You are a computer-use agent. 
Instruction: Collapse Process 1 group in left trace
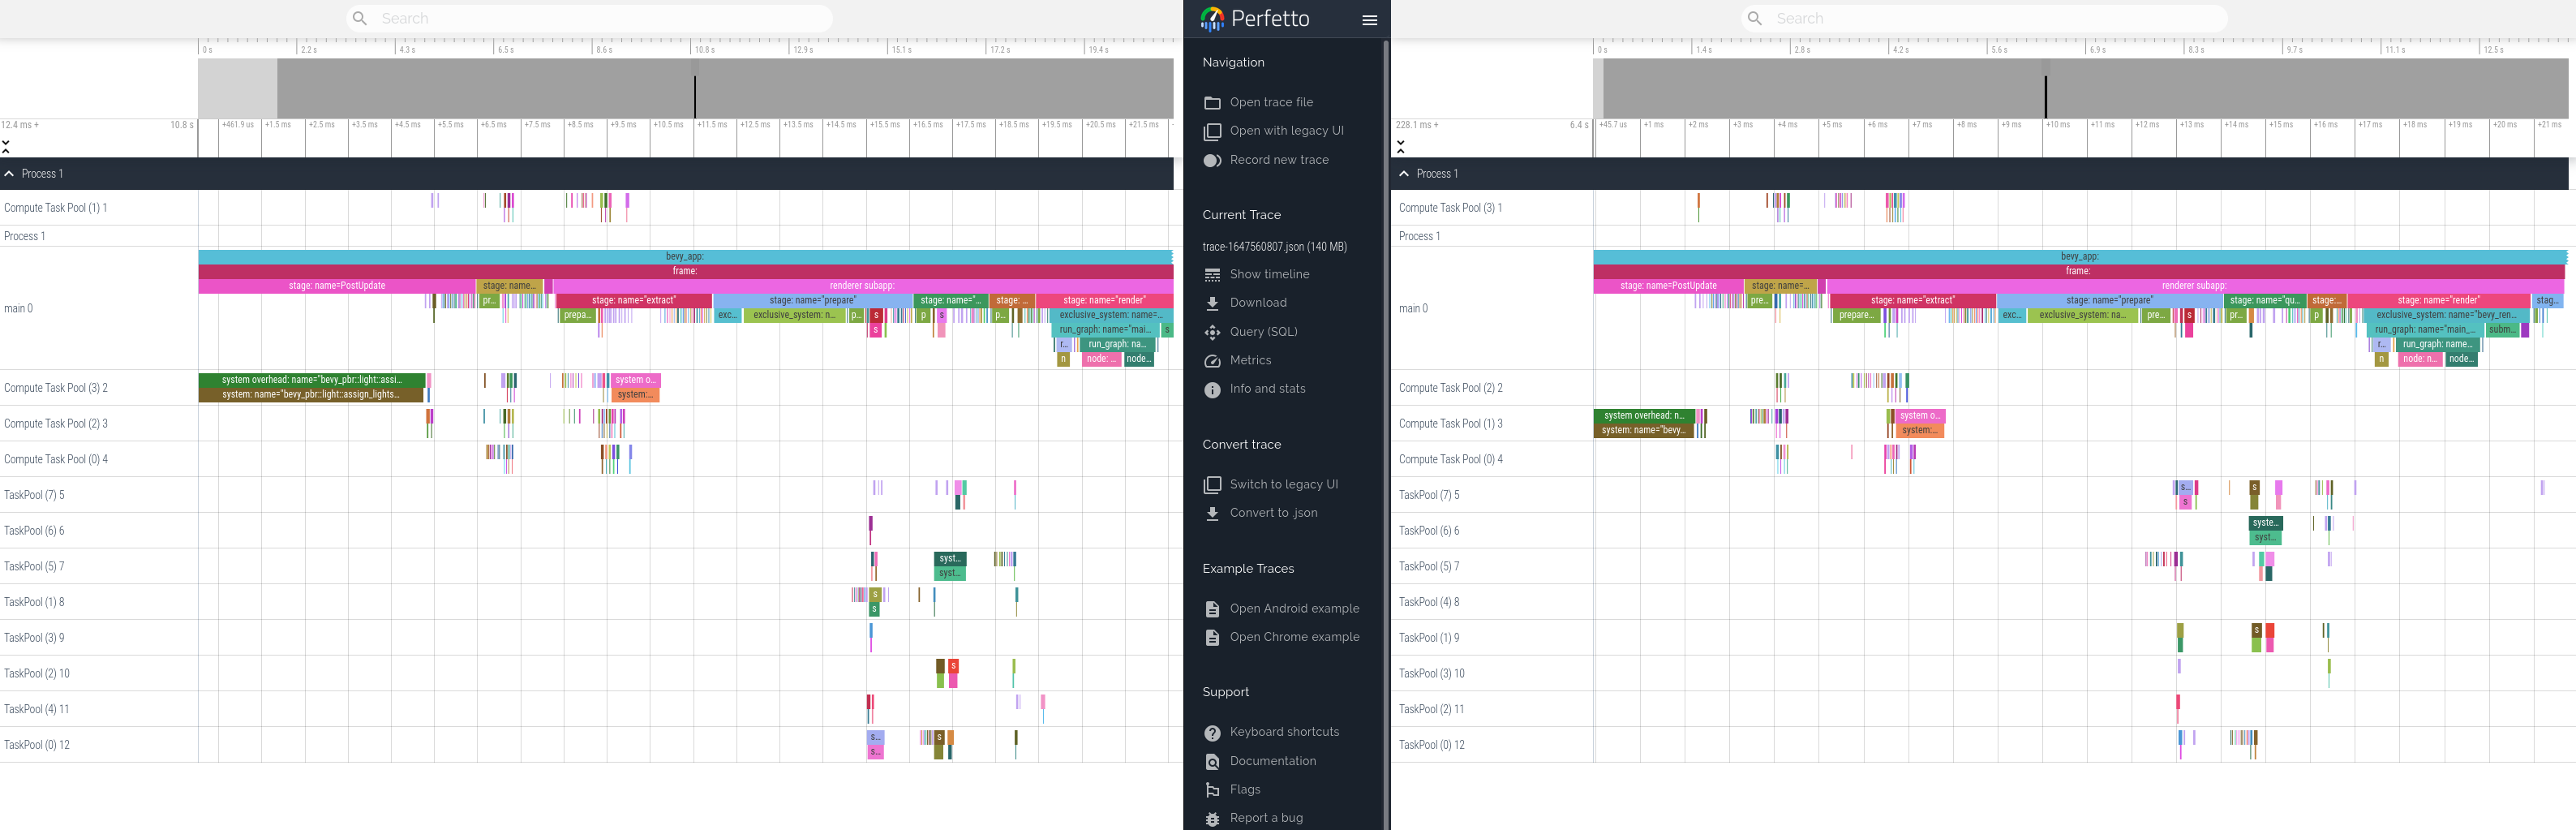point(9,174)
